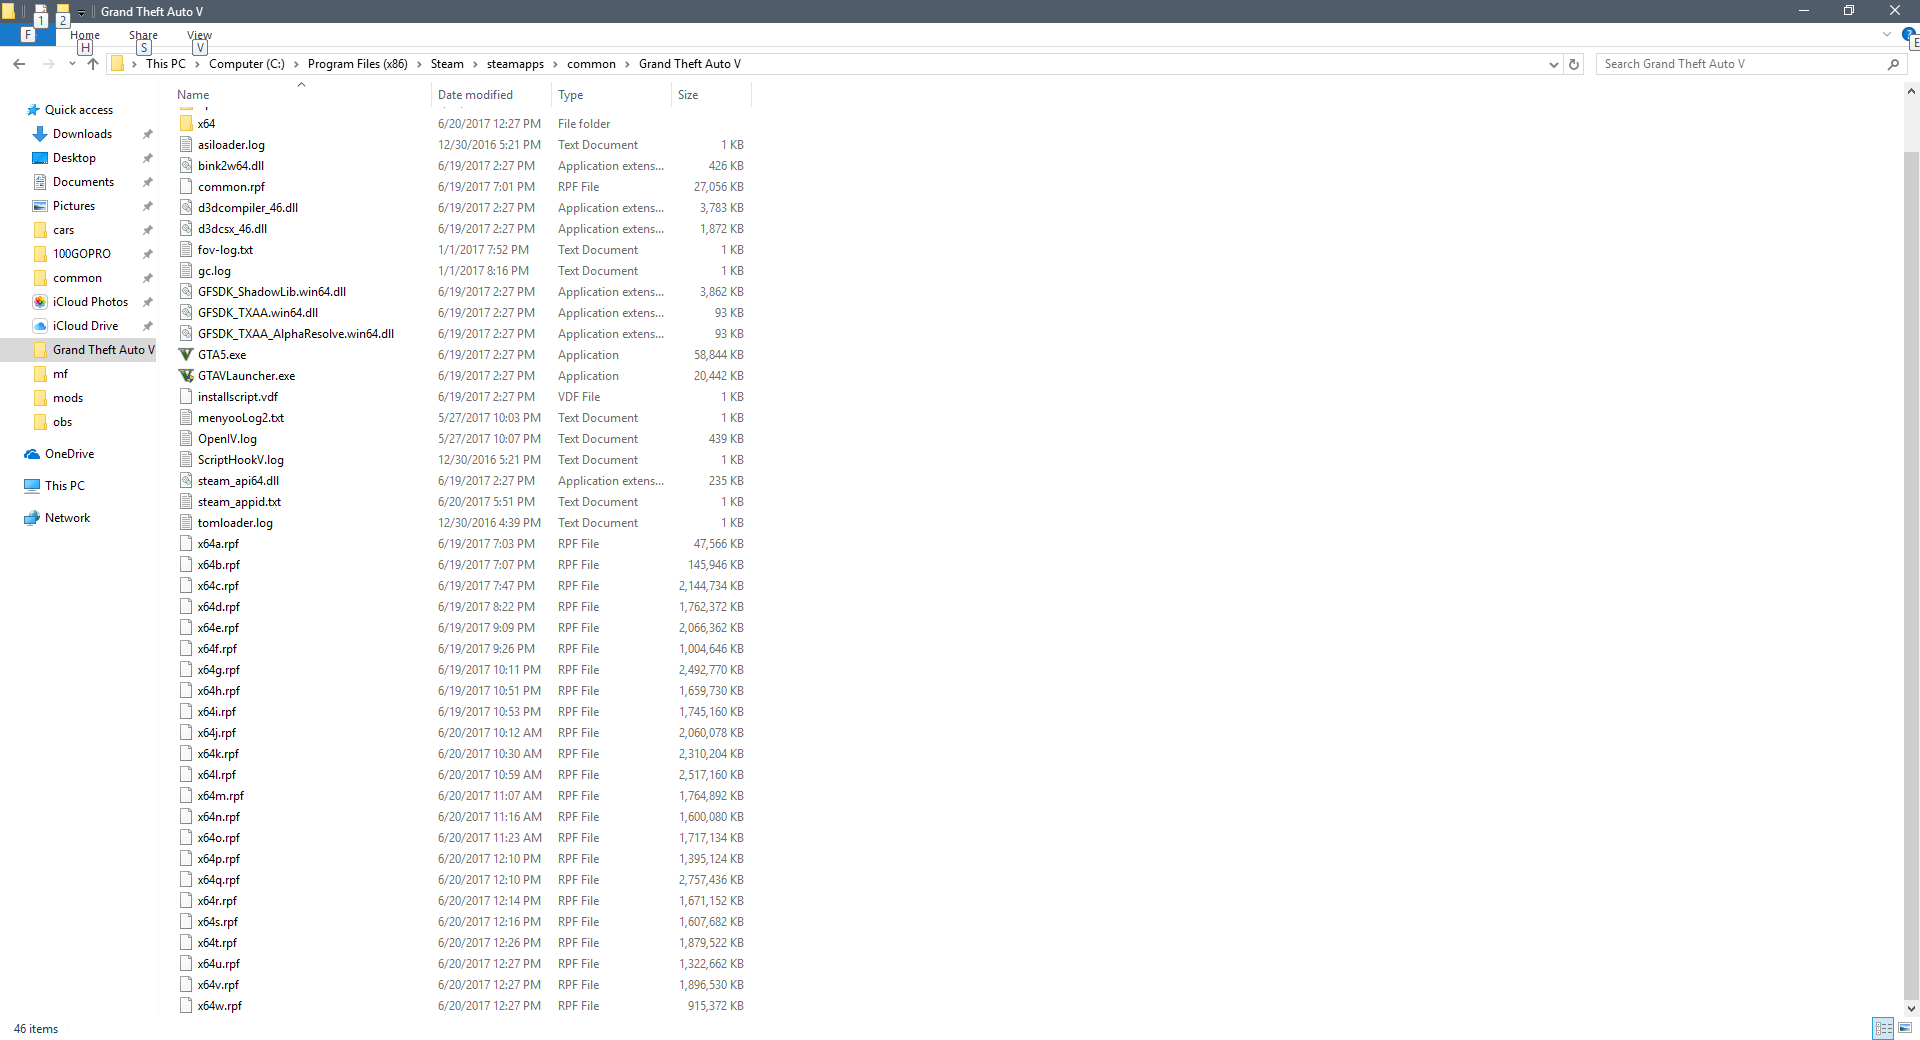Unpin cars folder using its pin icon
The image size is (1920, 1040).
148,230
